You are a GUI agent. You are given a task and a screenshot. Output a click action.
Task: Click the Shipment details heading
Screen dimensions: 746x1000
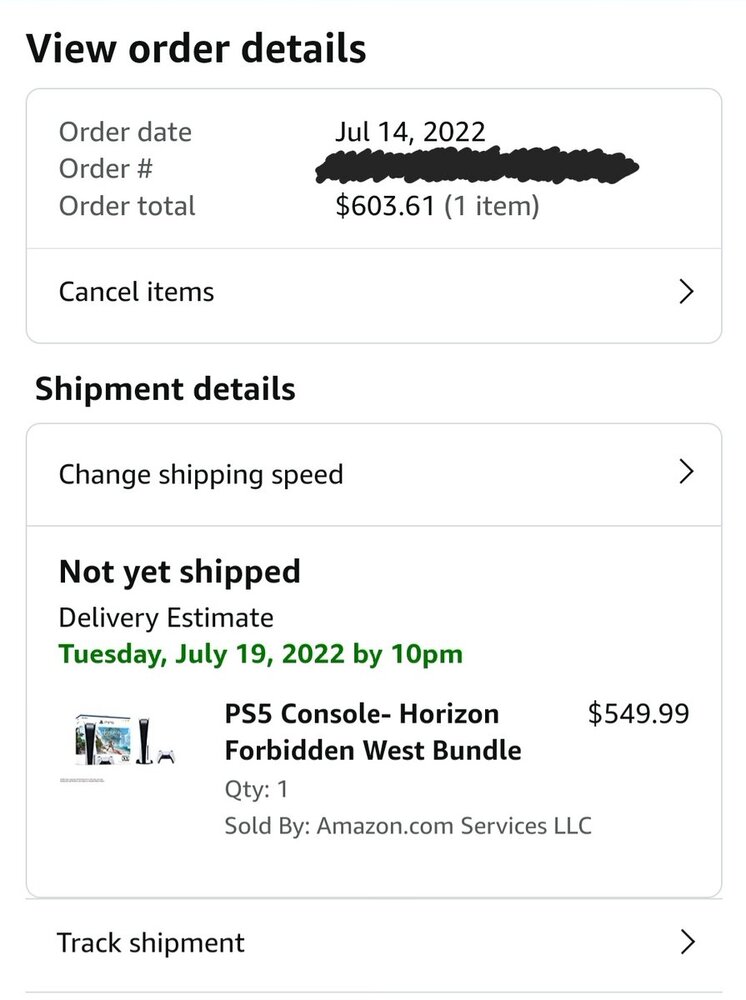[166, 388]
